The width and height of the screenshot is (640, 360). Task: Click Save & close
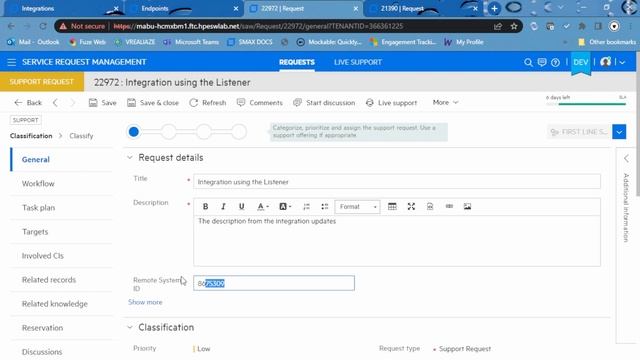coord(153,102)
